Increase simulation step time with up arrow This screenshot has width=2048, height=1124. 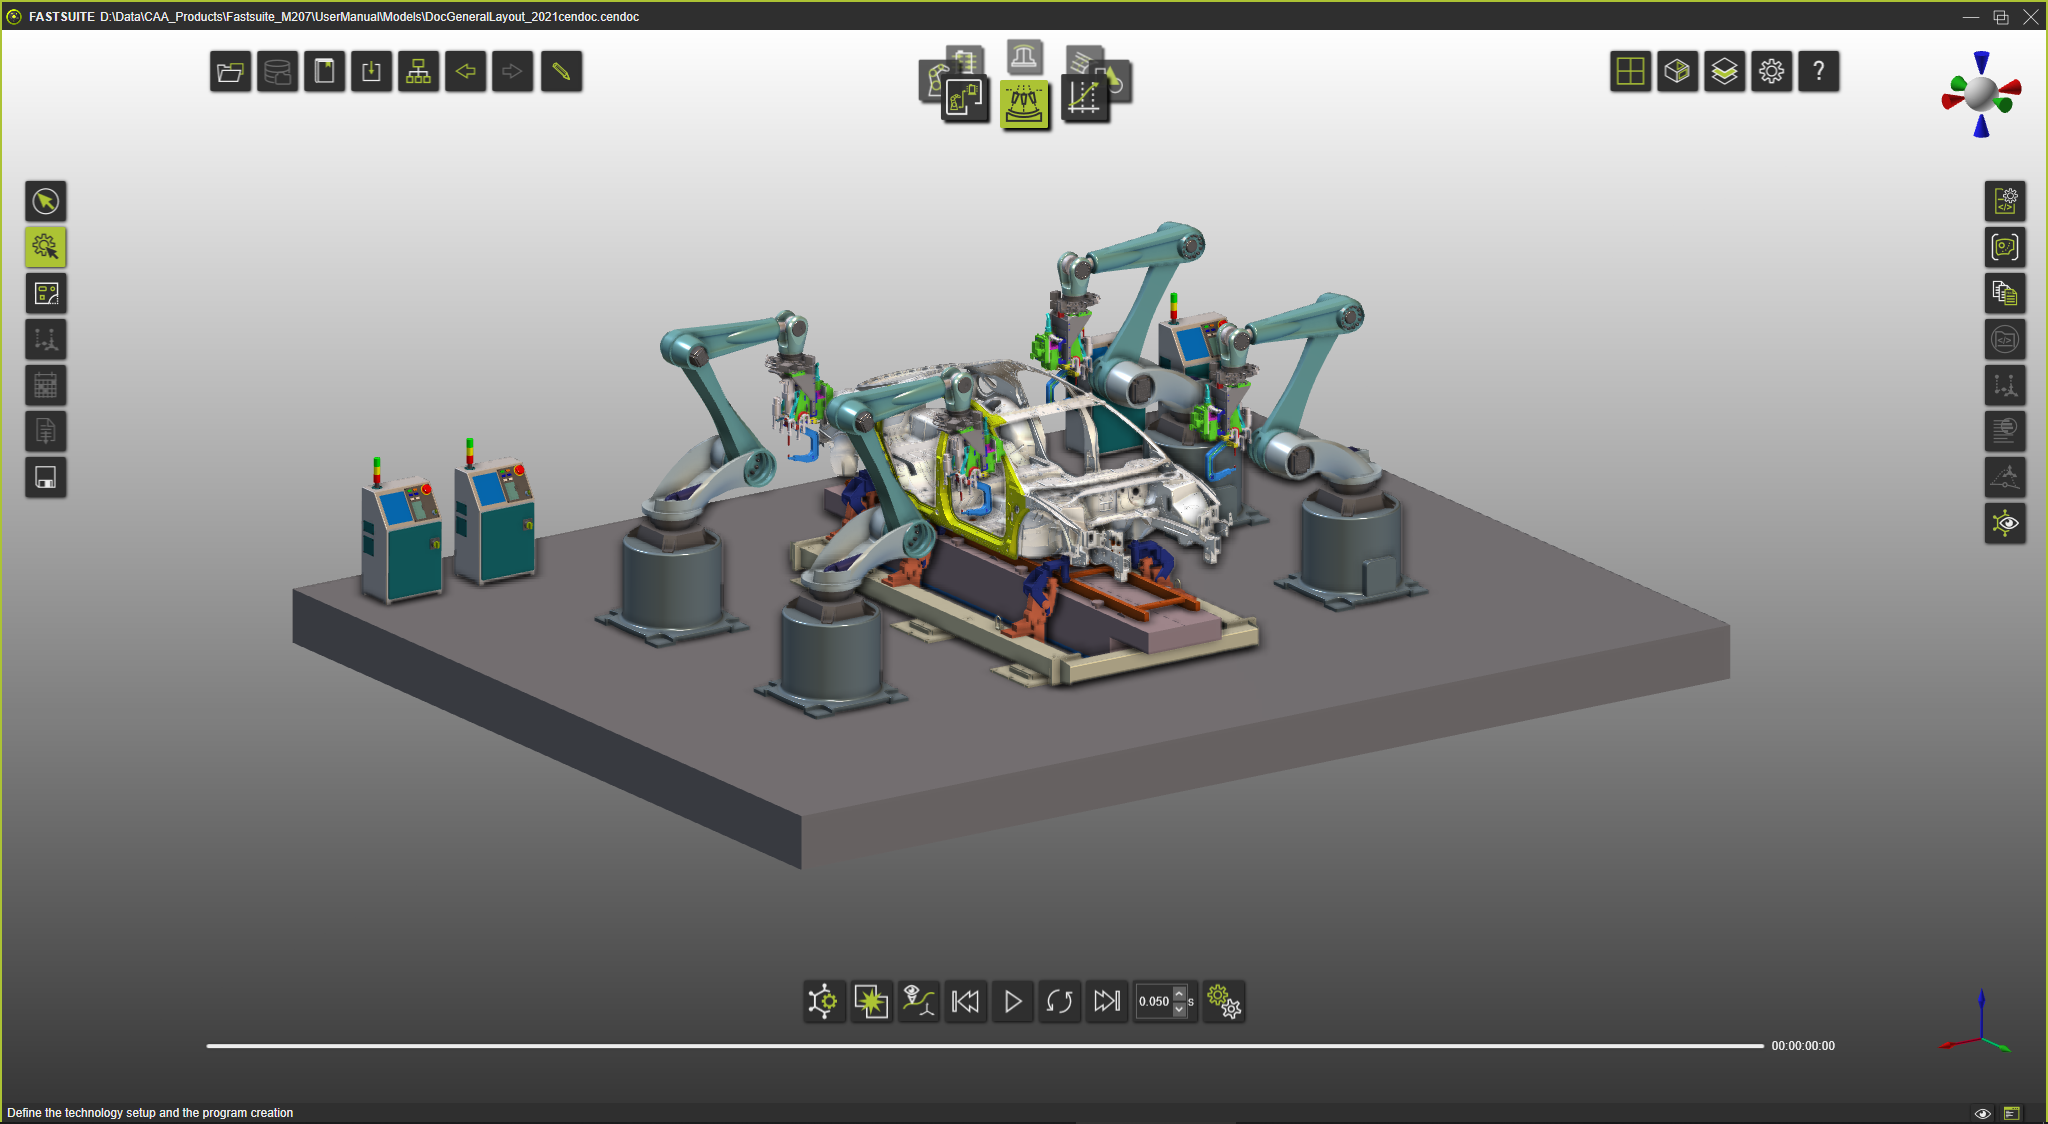click(1180, 995)
